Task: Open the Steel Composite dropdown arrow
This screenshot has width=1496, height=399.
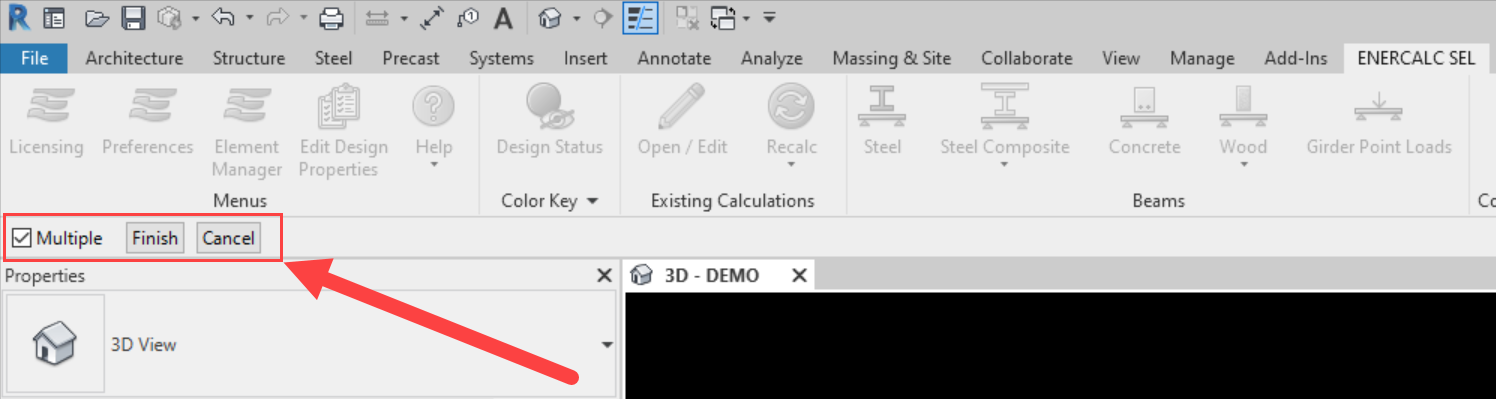Action: pos(1004,165)
